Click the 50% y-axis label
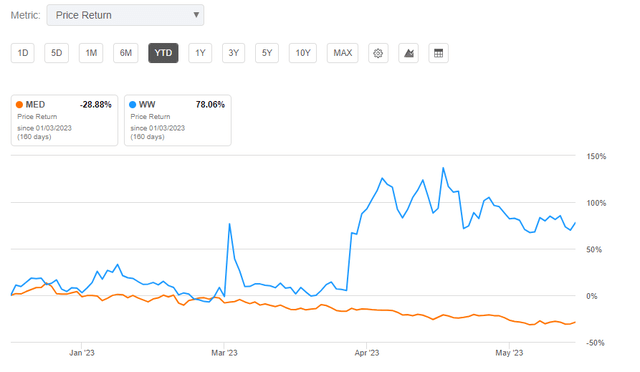 pyautogui.click(x=594, y=250)
